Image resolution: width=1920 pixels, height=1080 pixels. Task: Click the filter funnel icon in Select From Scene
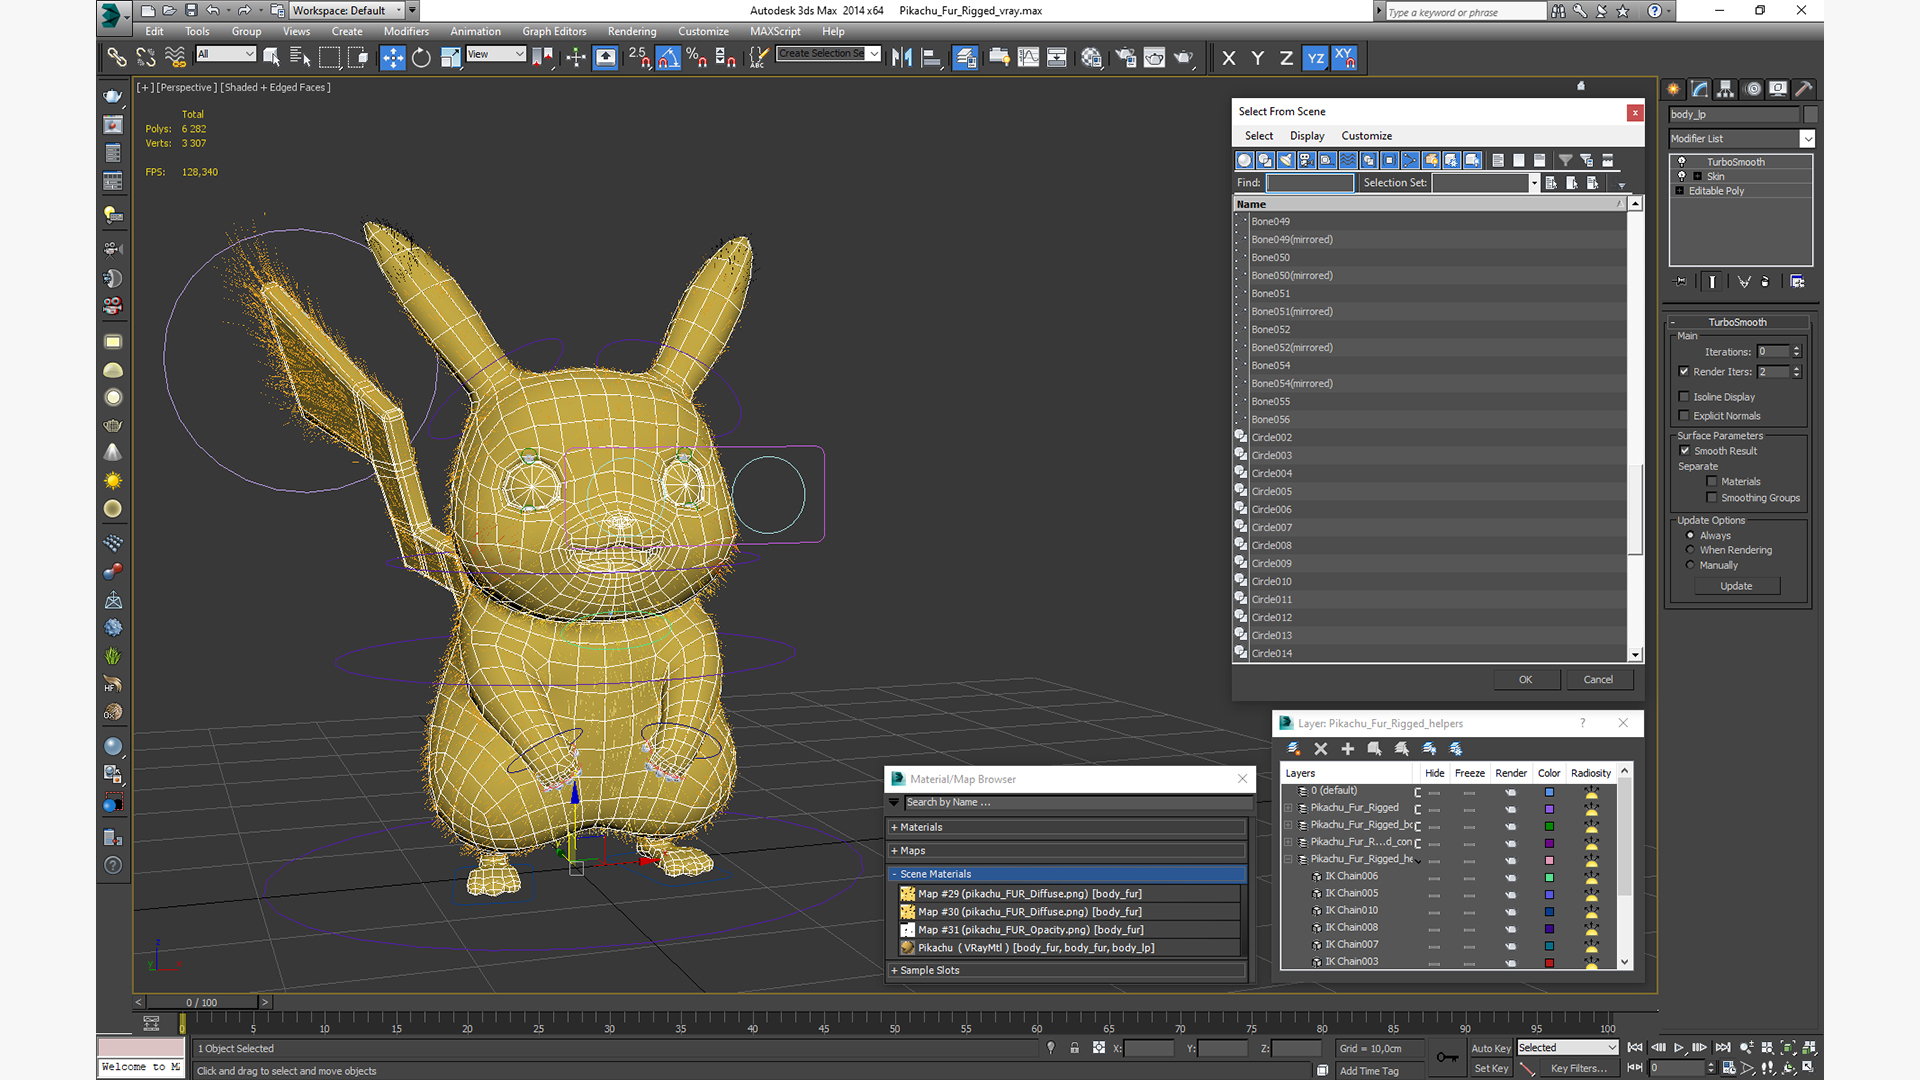[x=1565, y=160]
